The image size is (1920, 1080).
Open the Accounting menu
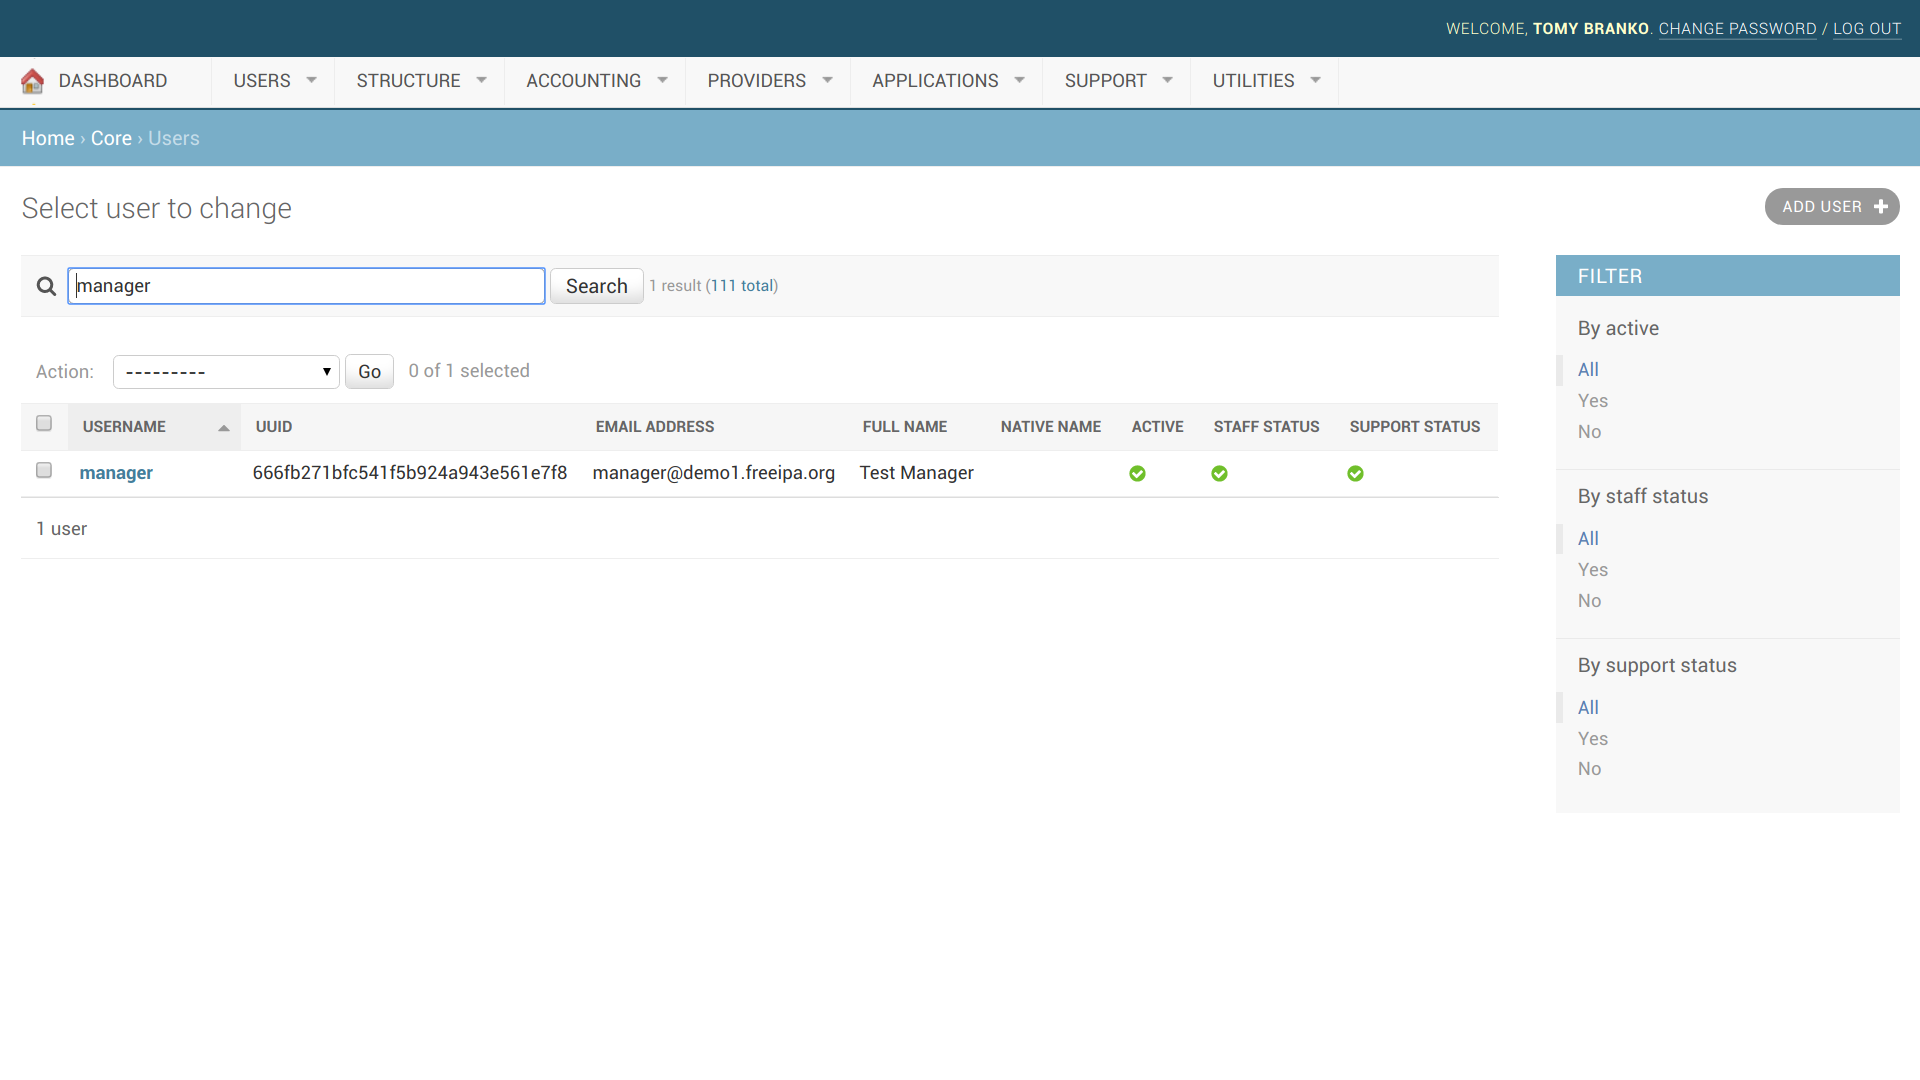tap(595, 81)
